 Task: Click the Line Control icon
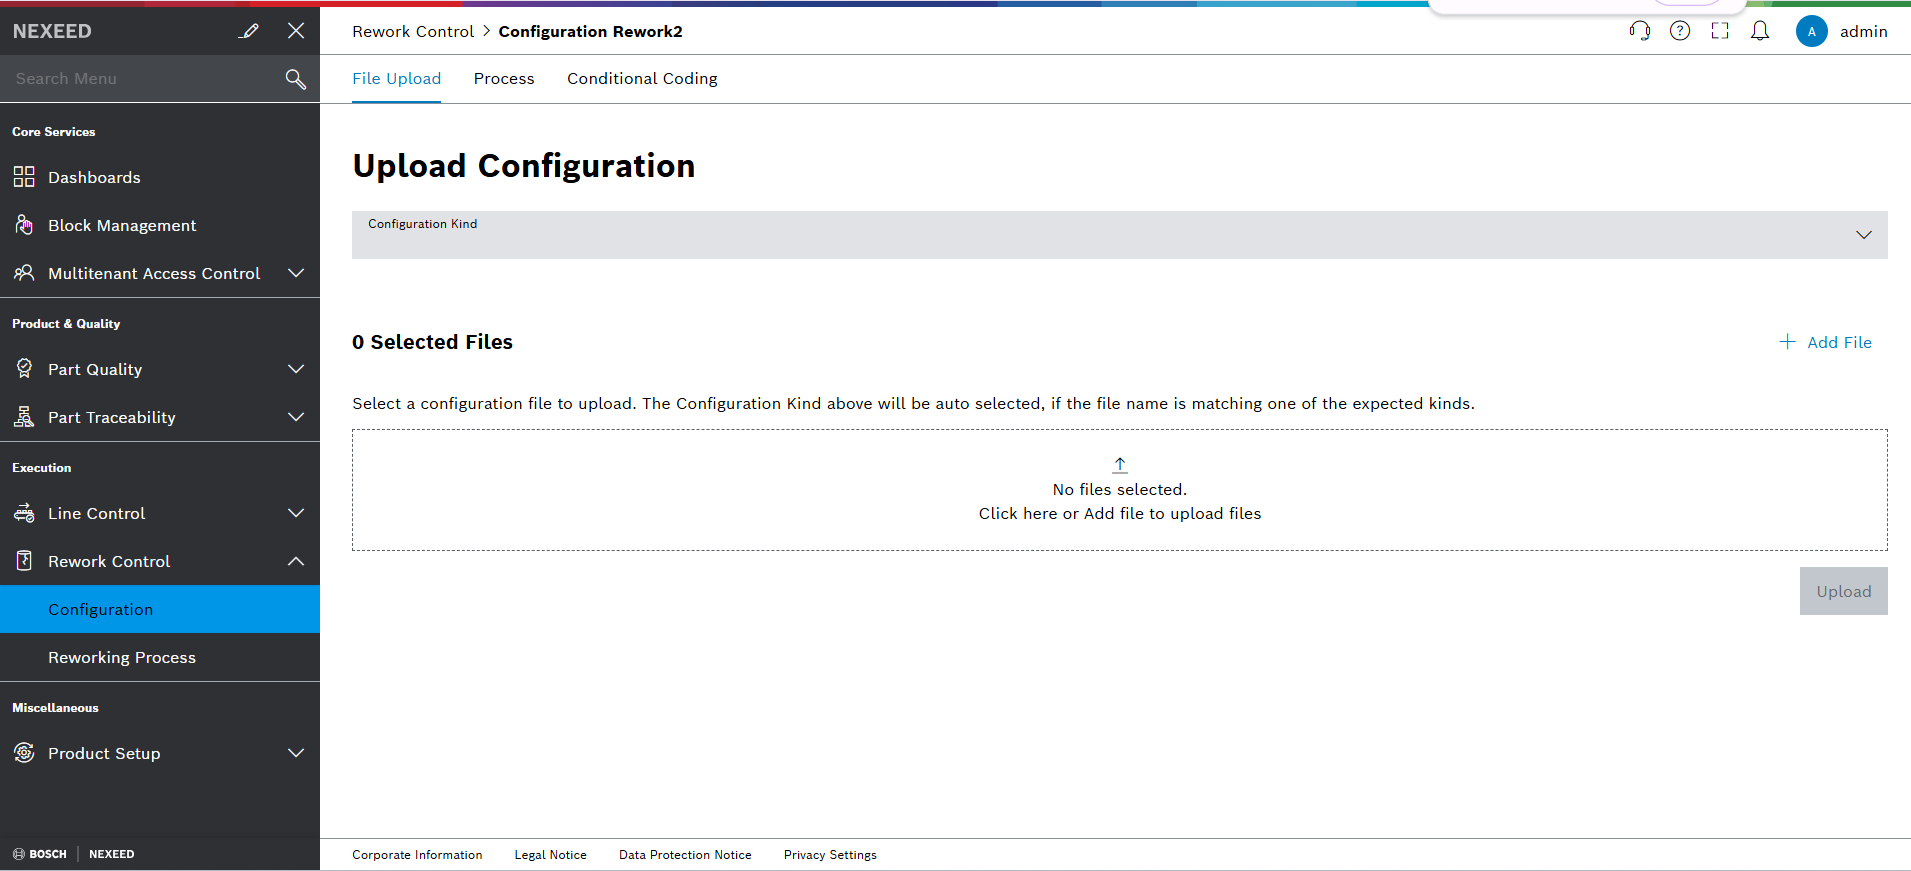tap(24, 513)
